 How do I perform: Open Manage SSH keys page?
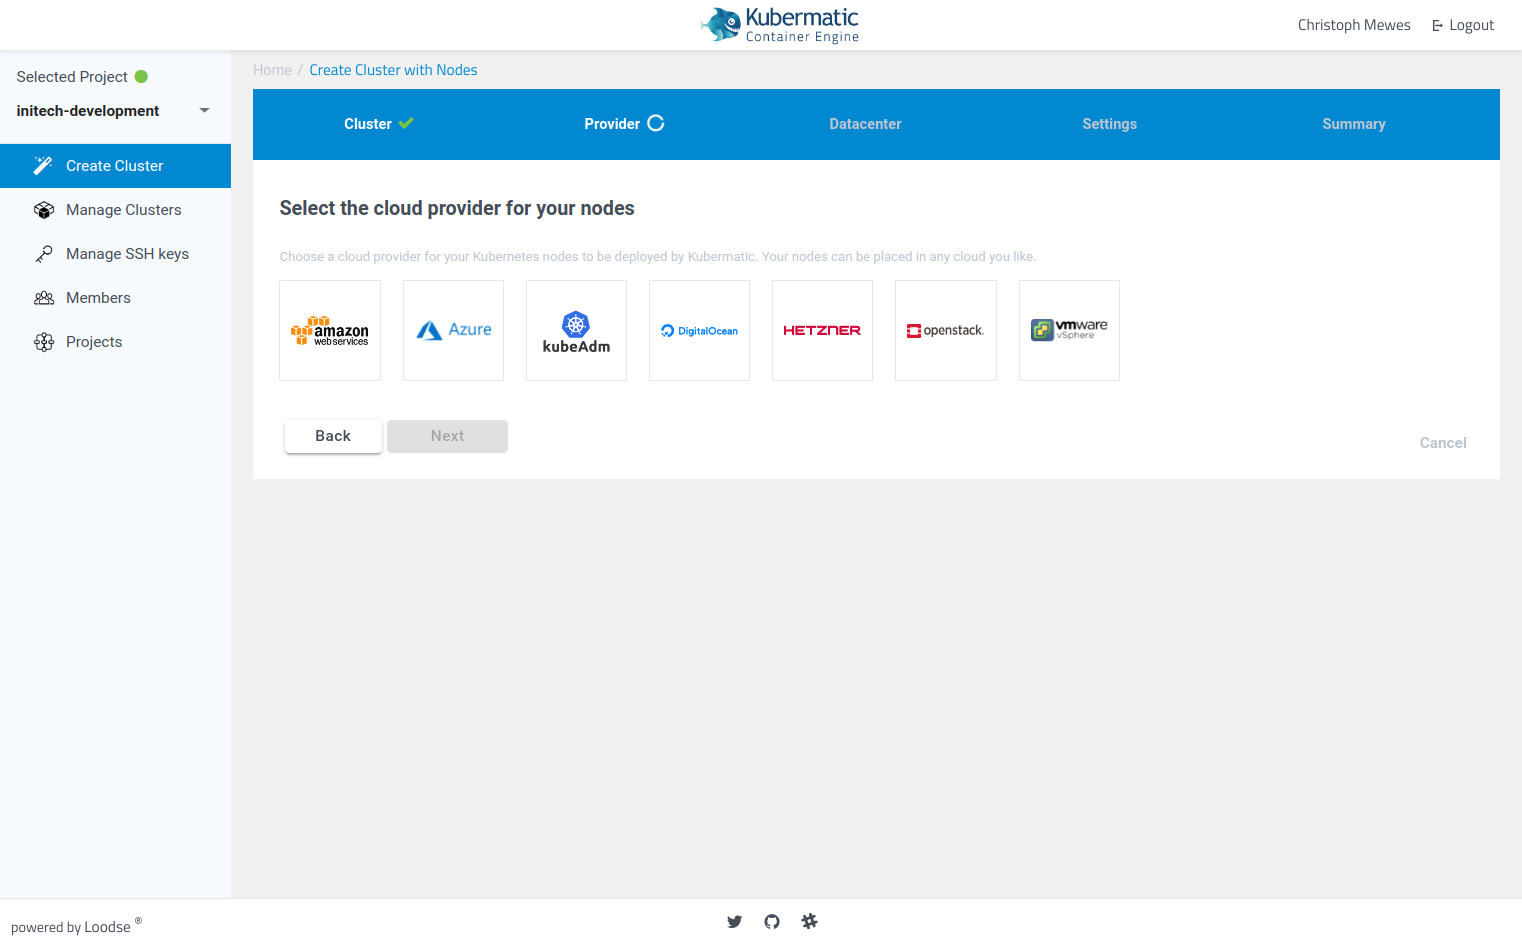coord(115,254)
